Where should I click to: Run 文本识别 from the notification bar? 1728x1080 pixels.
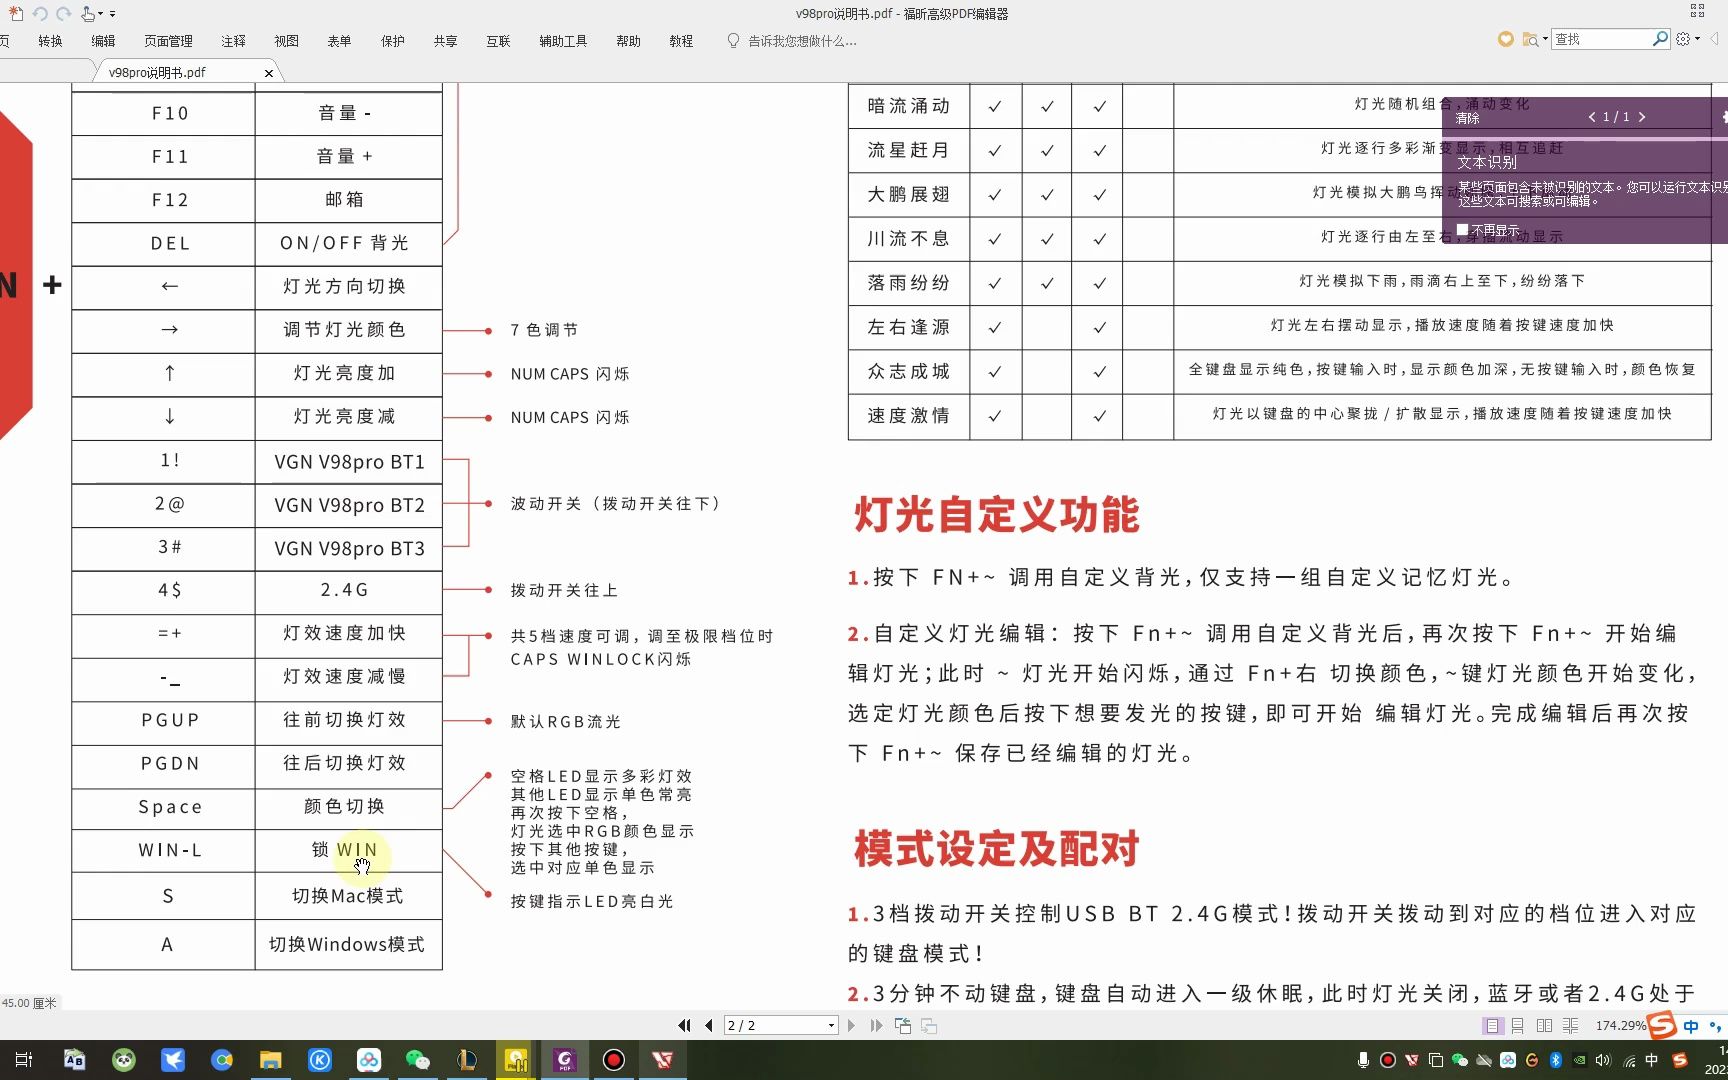click(x=1485, y=162)
